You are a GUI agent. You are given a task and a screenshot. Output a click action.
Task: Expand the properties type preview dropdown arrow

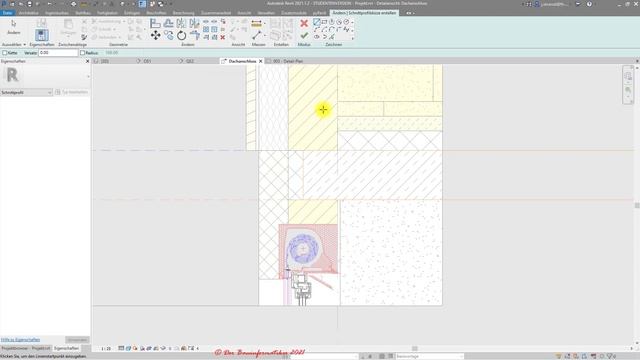click(88, 76)
